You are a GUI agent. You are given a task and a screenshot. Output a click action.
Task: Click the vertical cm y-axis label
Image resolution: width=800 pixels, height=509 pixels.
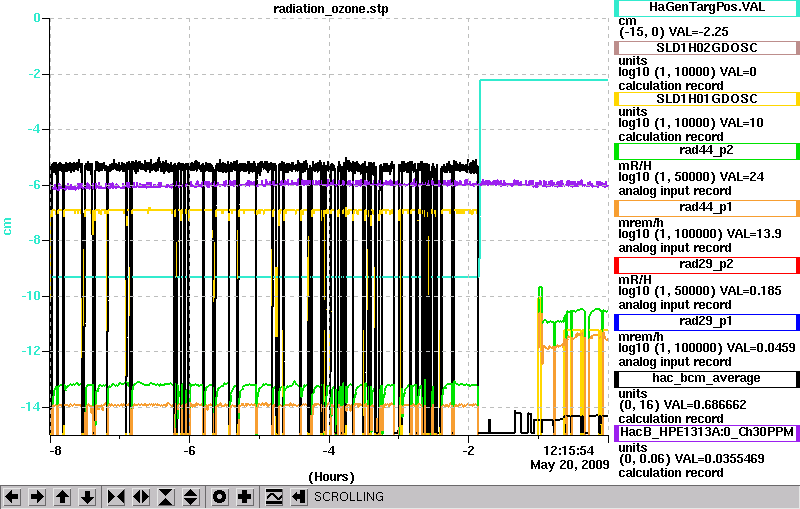point(7,226)
